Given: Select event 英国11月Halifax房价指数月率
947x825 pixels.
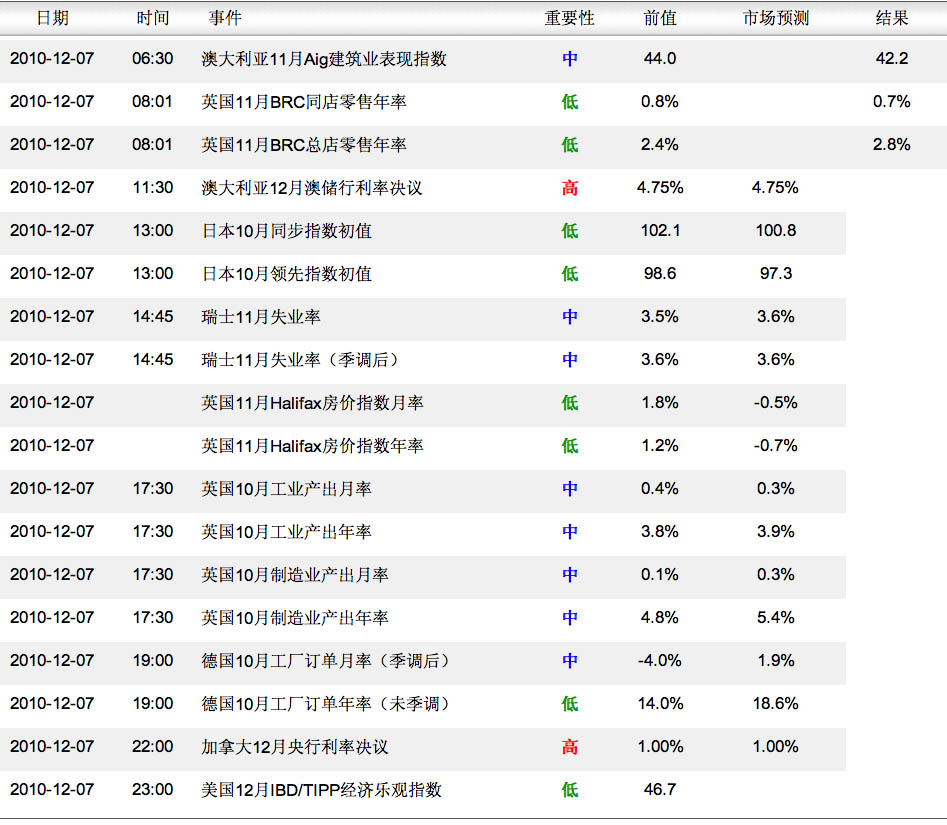Looking at the screenshot, I should click(x=312, y=403).
